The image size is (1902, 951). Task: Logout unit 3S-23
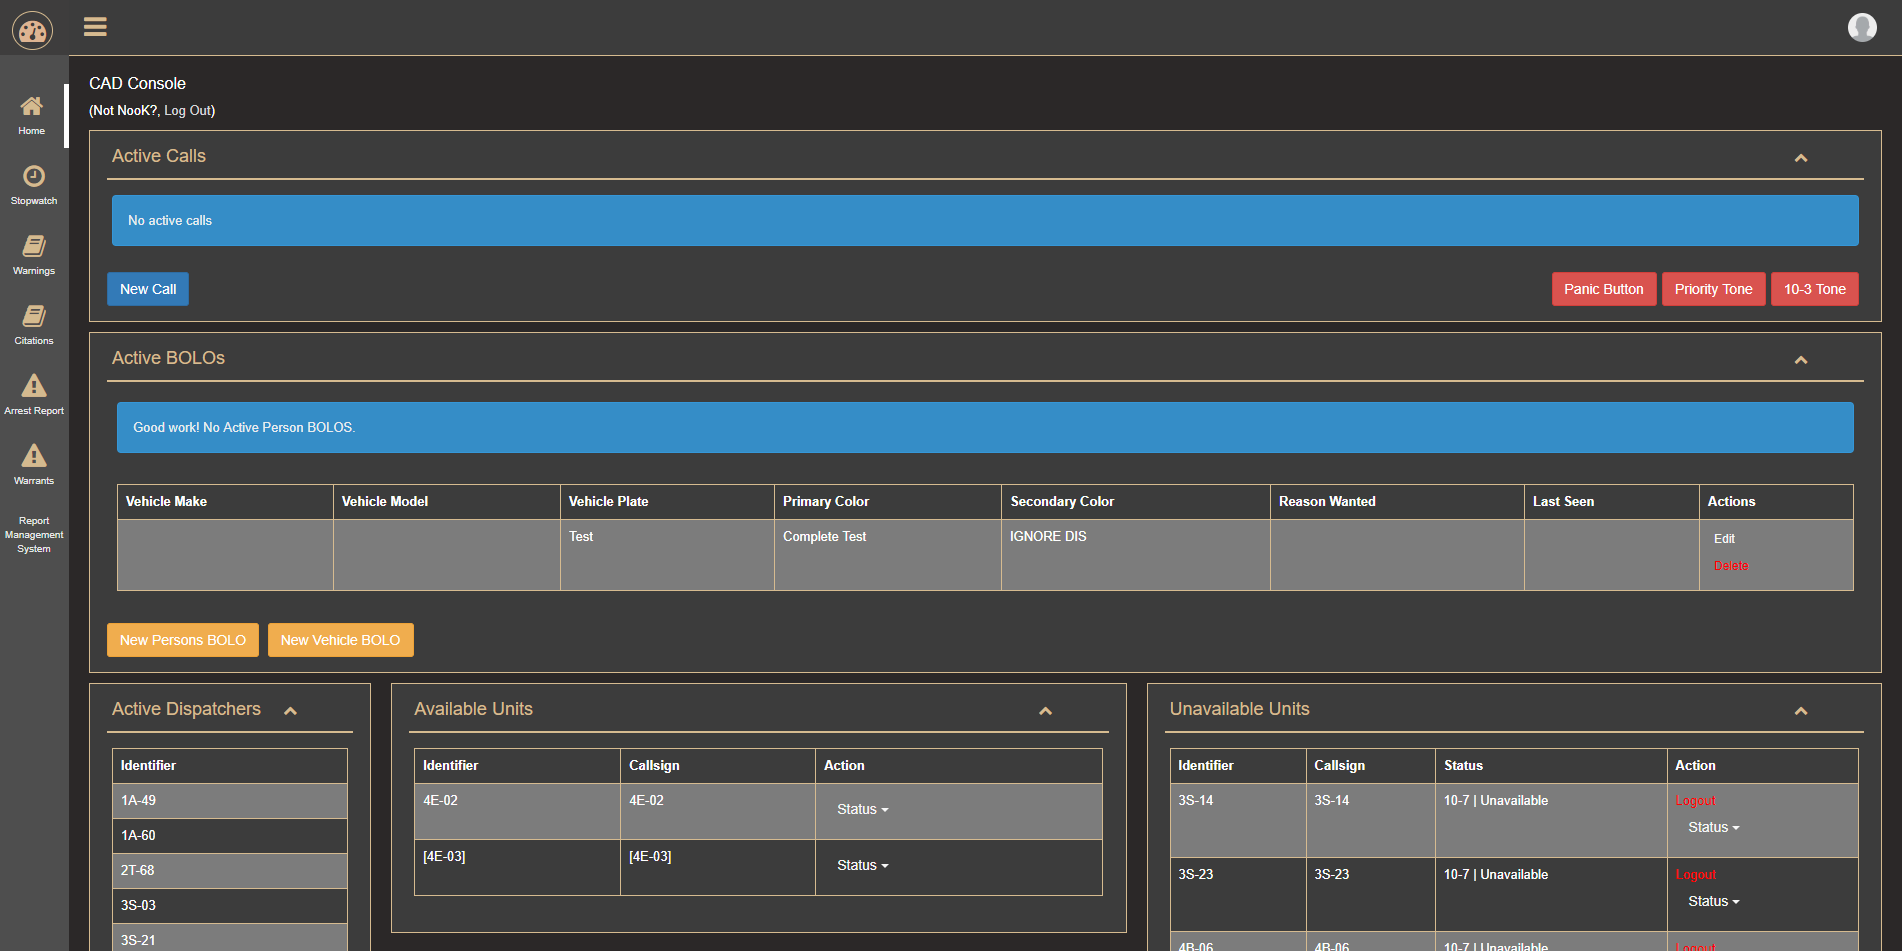[x=1695, y=875]
